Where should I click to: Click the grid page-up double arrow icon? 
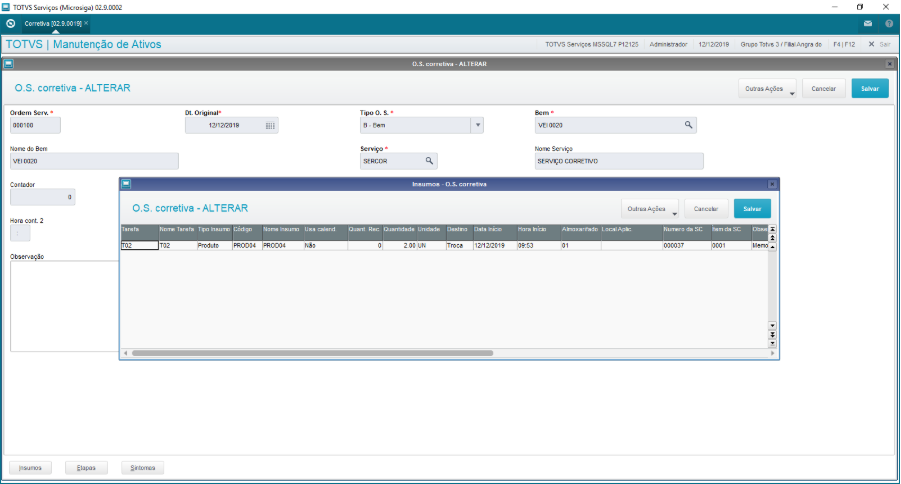772,237
